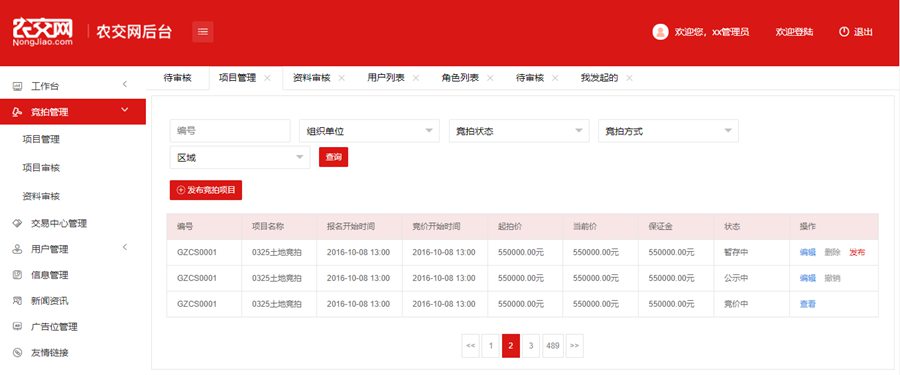Switch to the 资料审核 tab

click(x=312, y=78)
